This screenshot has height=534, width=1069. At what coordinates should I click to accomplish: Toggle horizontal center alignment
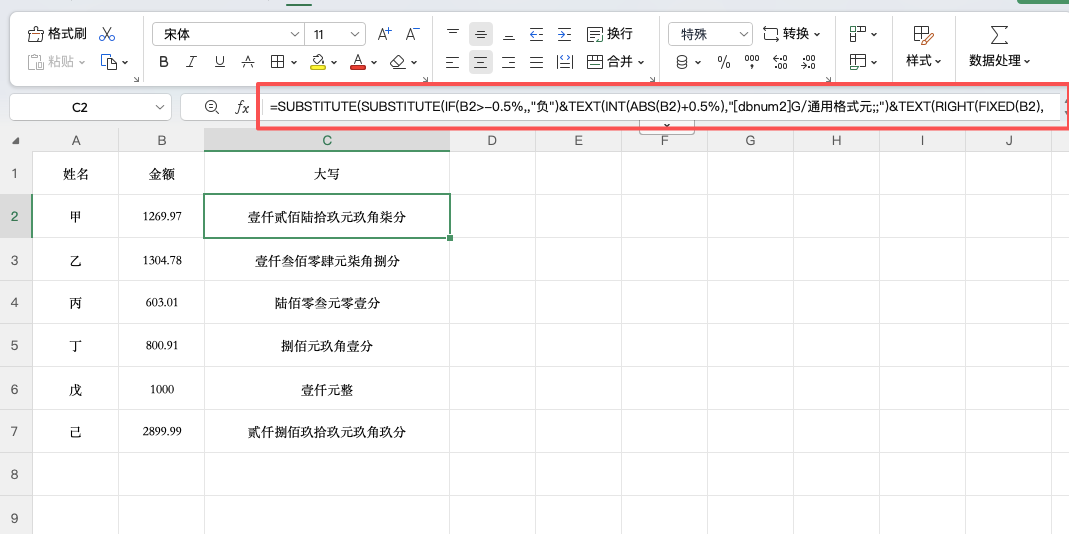481,62
